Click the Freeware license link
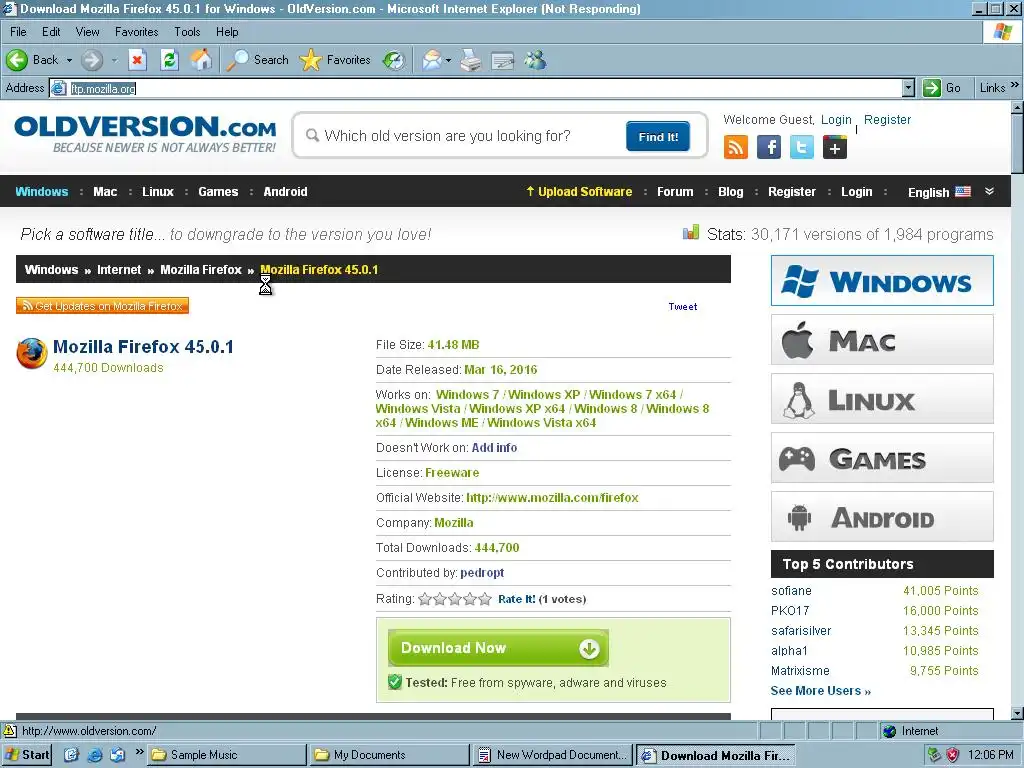Screen dimensions: 1024x768 click(x=452, y=472)
